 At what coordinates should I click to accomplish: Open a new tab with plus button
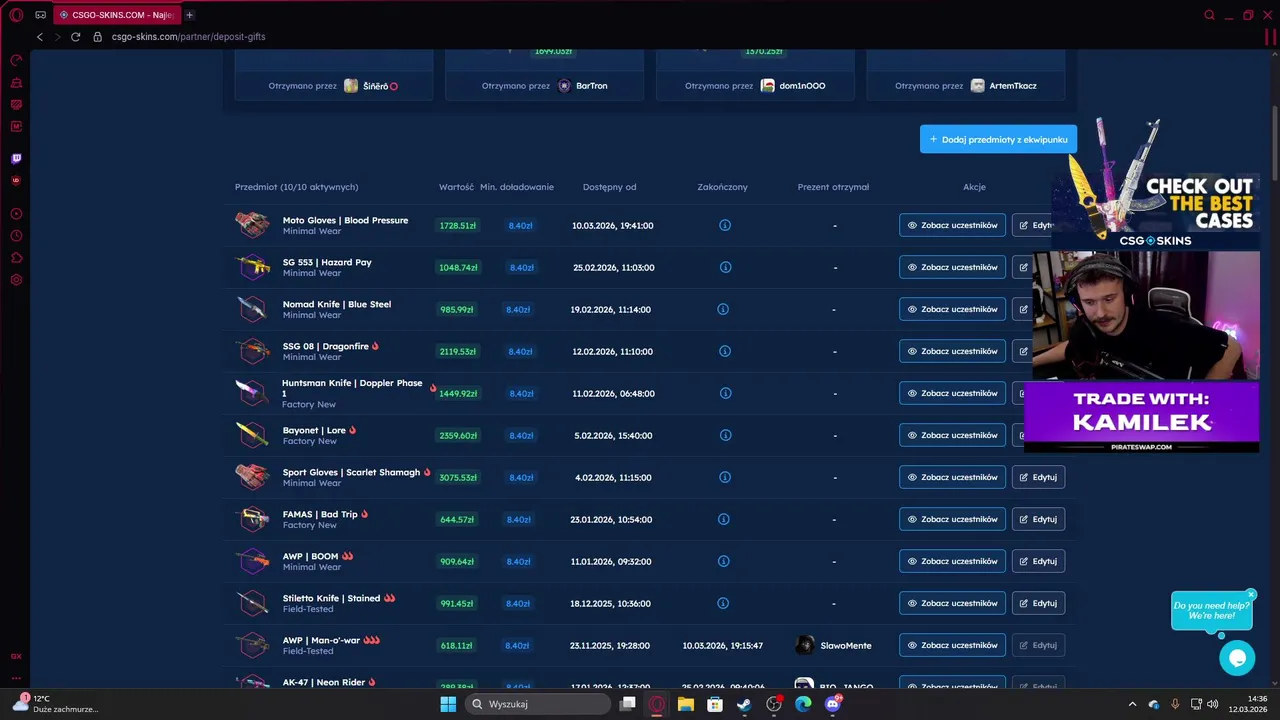click(x=190, y=15)
